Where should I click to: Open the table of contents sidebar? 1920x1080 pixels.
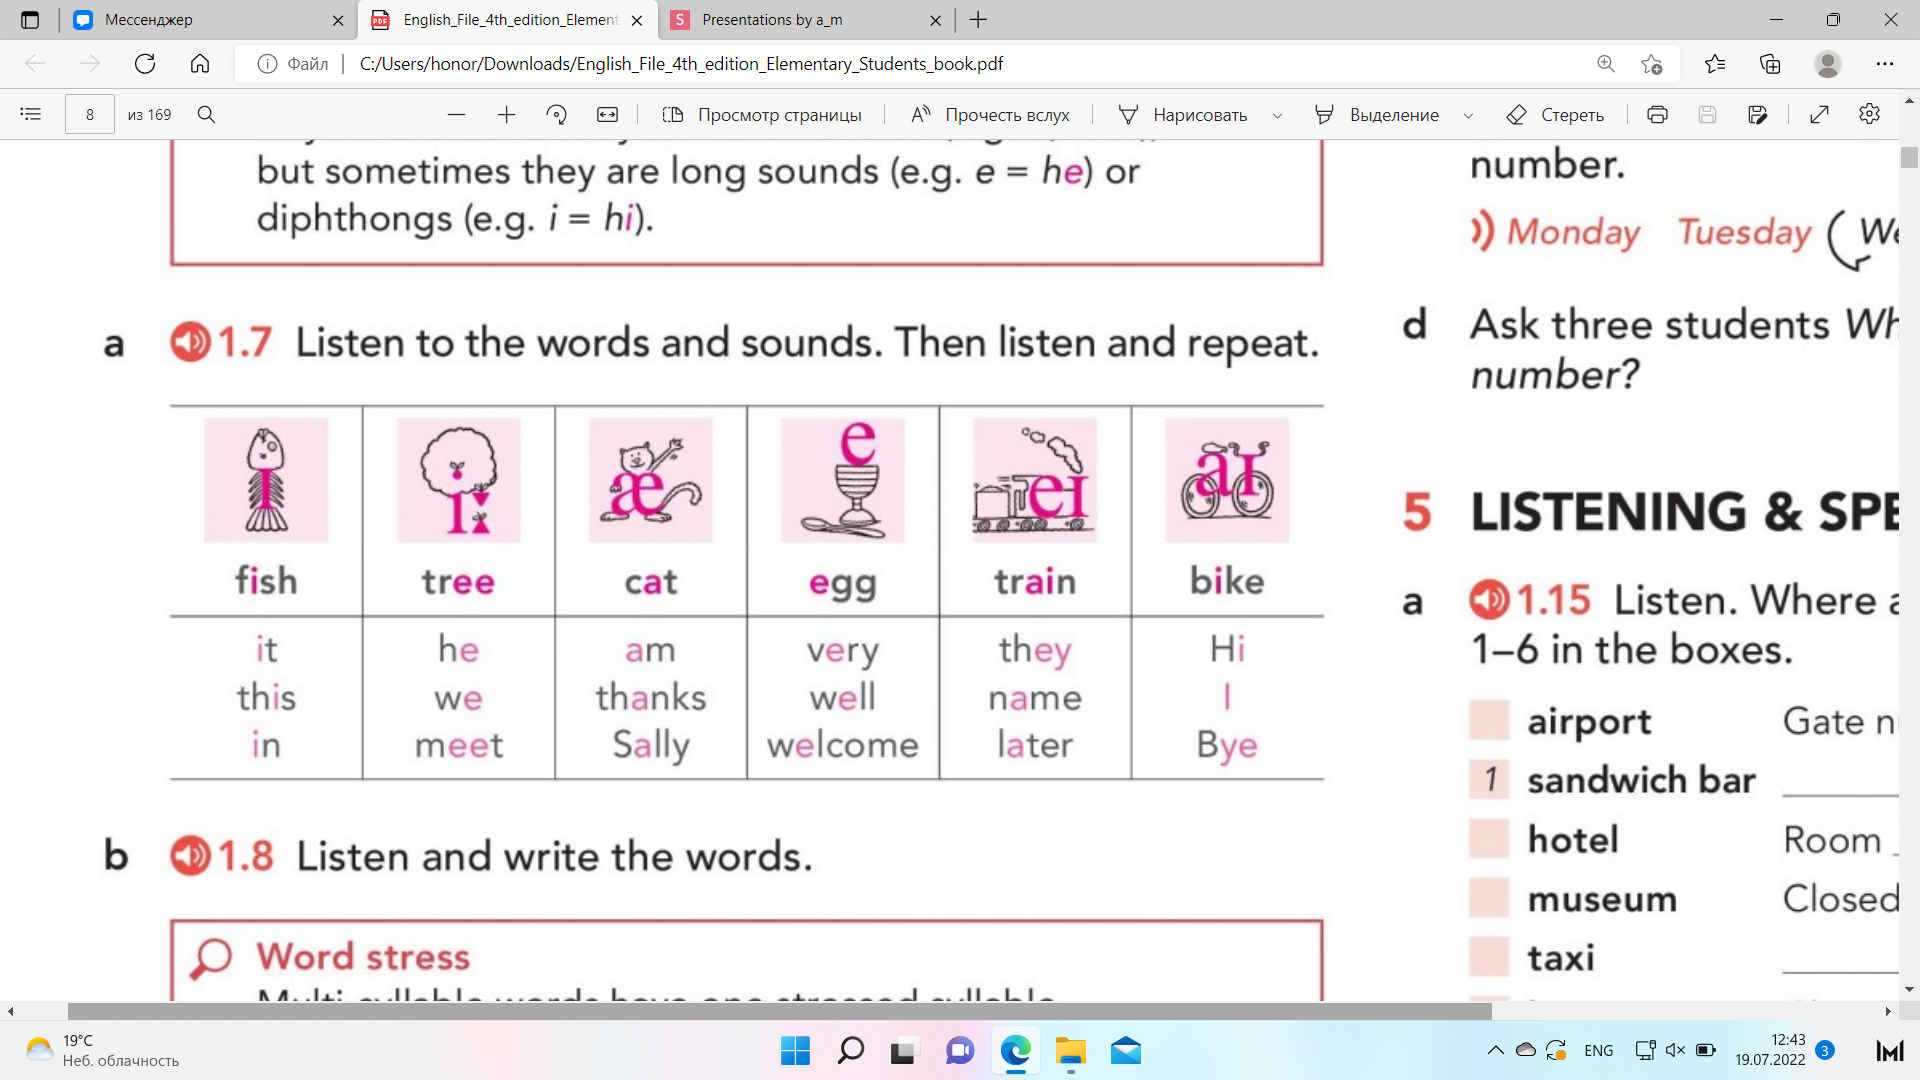pos(31,114)
